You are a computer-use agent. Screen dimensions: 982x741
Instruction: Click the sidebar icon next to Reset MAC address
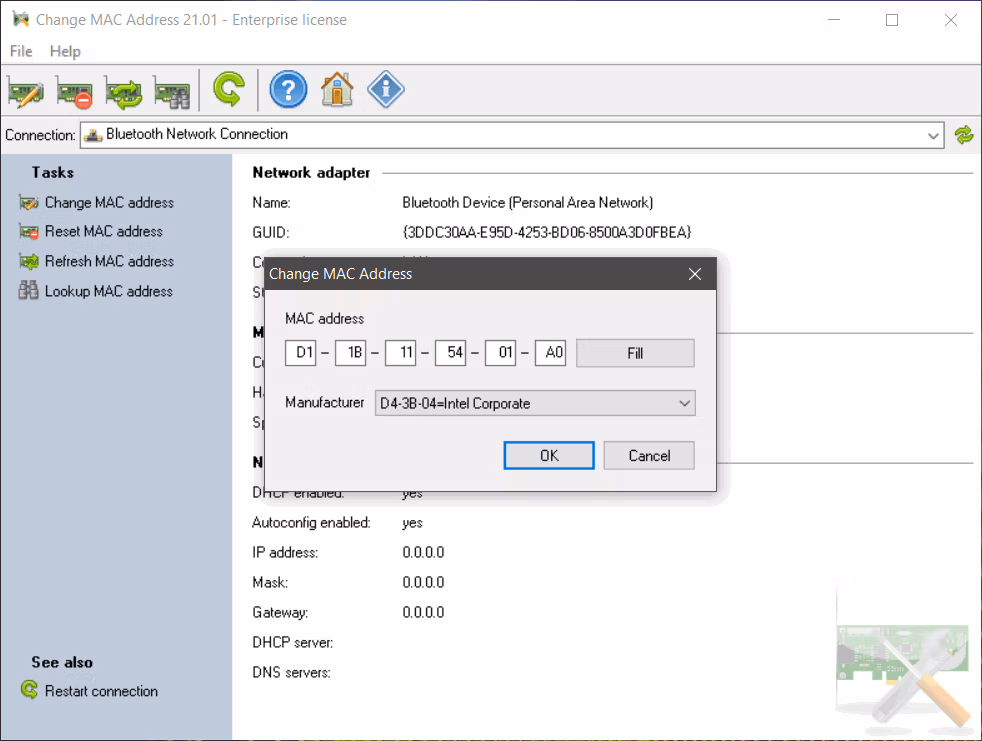click(29, 232)
